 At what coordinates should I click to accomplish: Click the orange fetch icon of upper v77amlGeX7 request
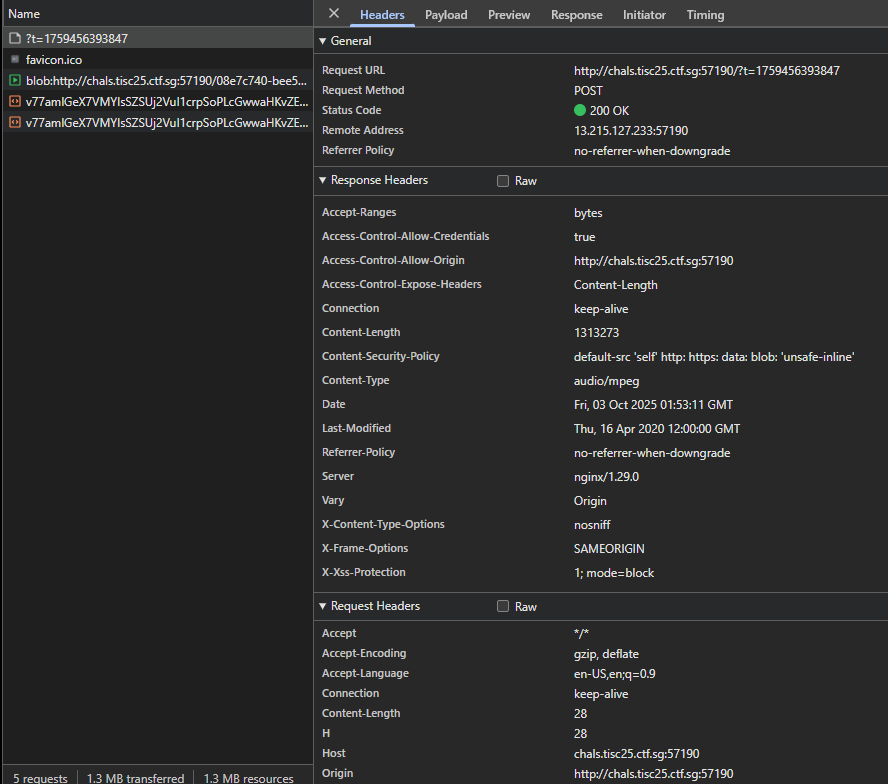(x=14, y=102)
